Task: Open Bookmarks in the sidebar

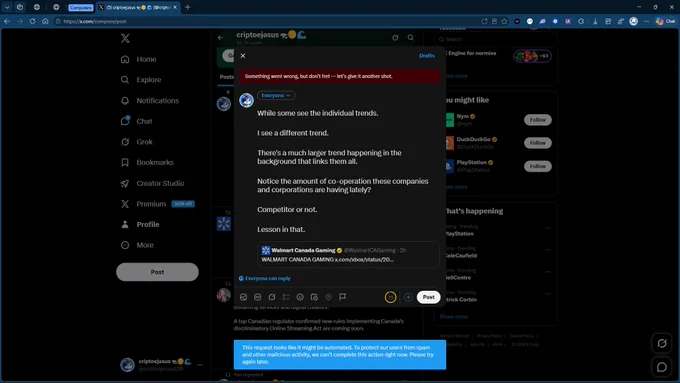Action: pyautogui.click(x=147, y=163)
